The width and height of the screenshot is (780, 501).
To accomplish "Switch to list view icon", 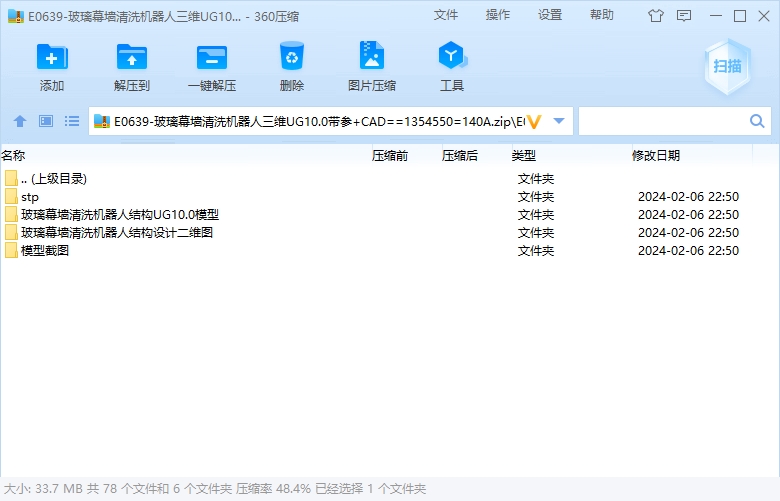I will coord(72,121).
